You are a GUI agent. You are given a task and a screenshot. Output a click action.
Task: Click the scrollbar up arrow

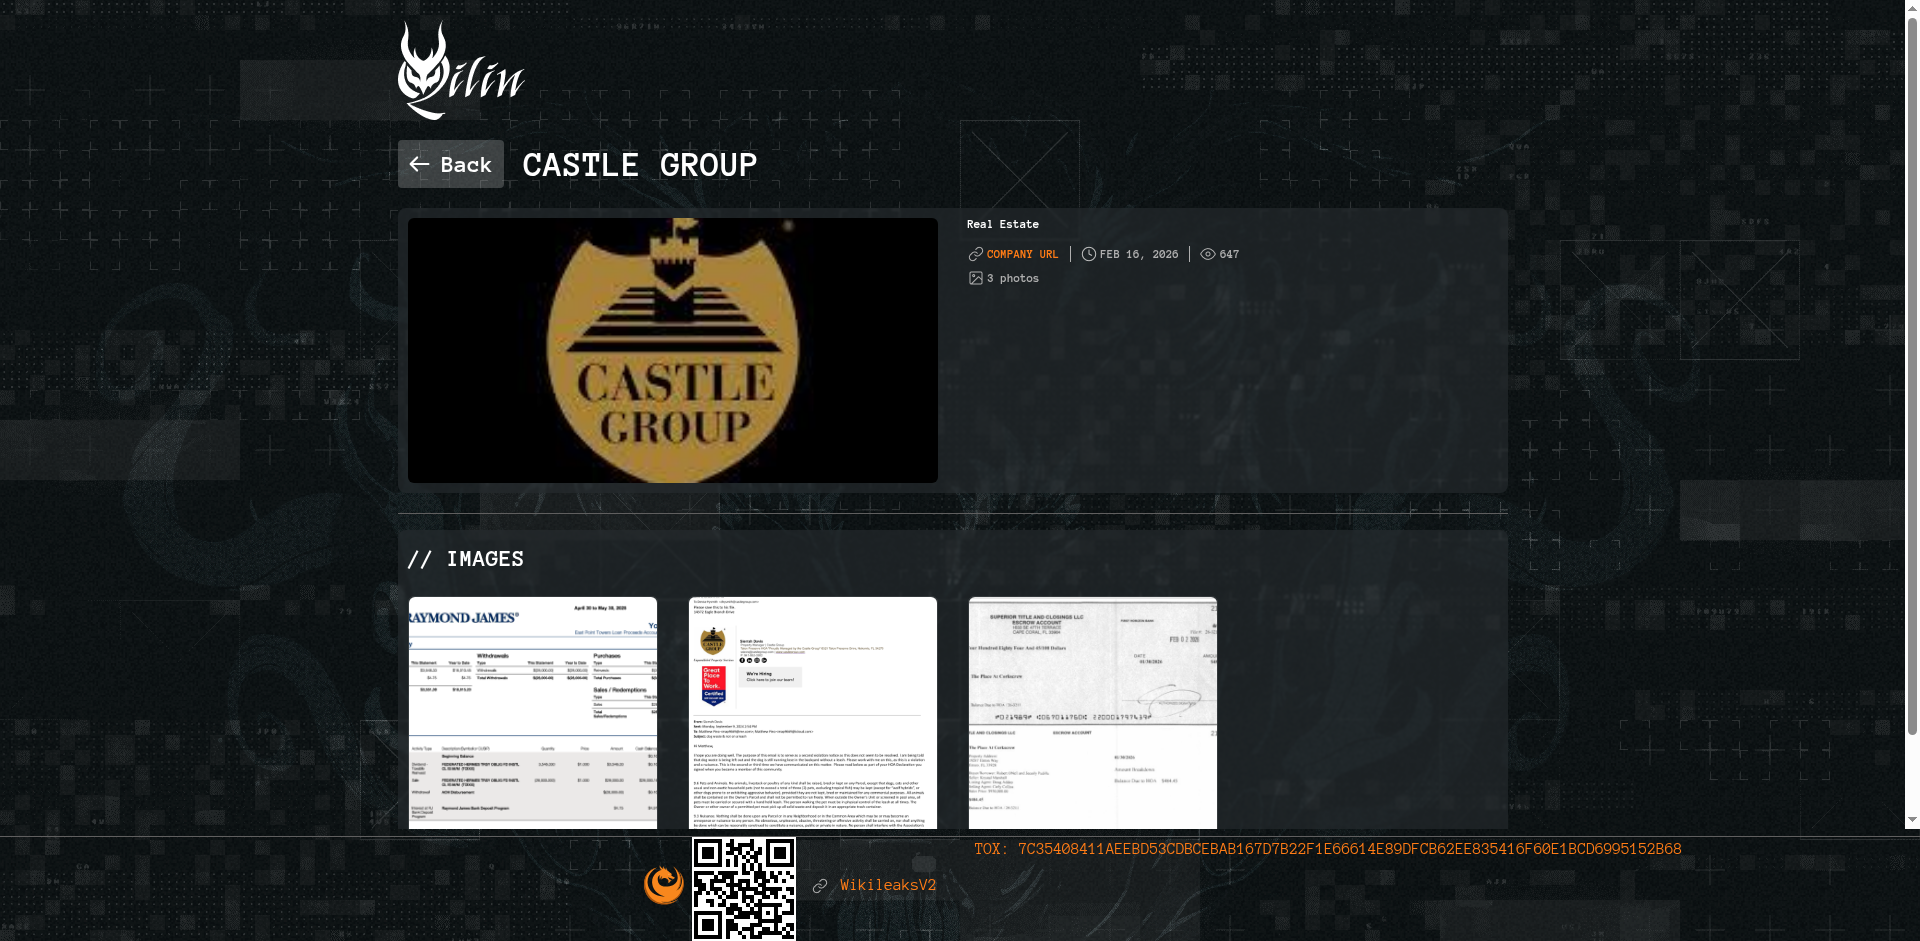coord(1912,6)
